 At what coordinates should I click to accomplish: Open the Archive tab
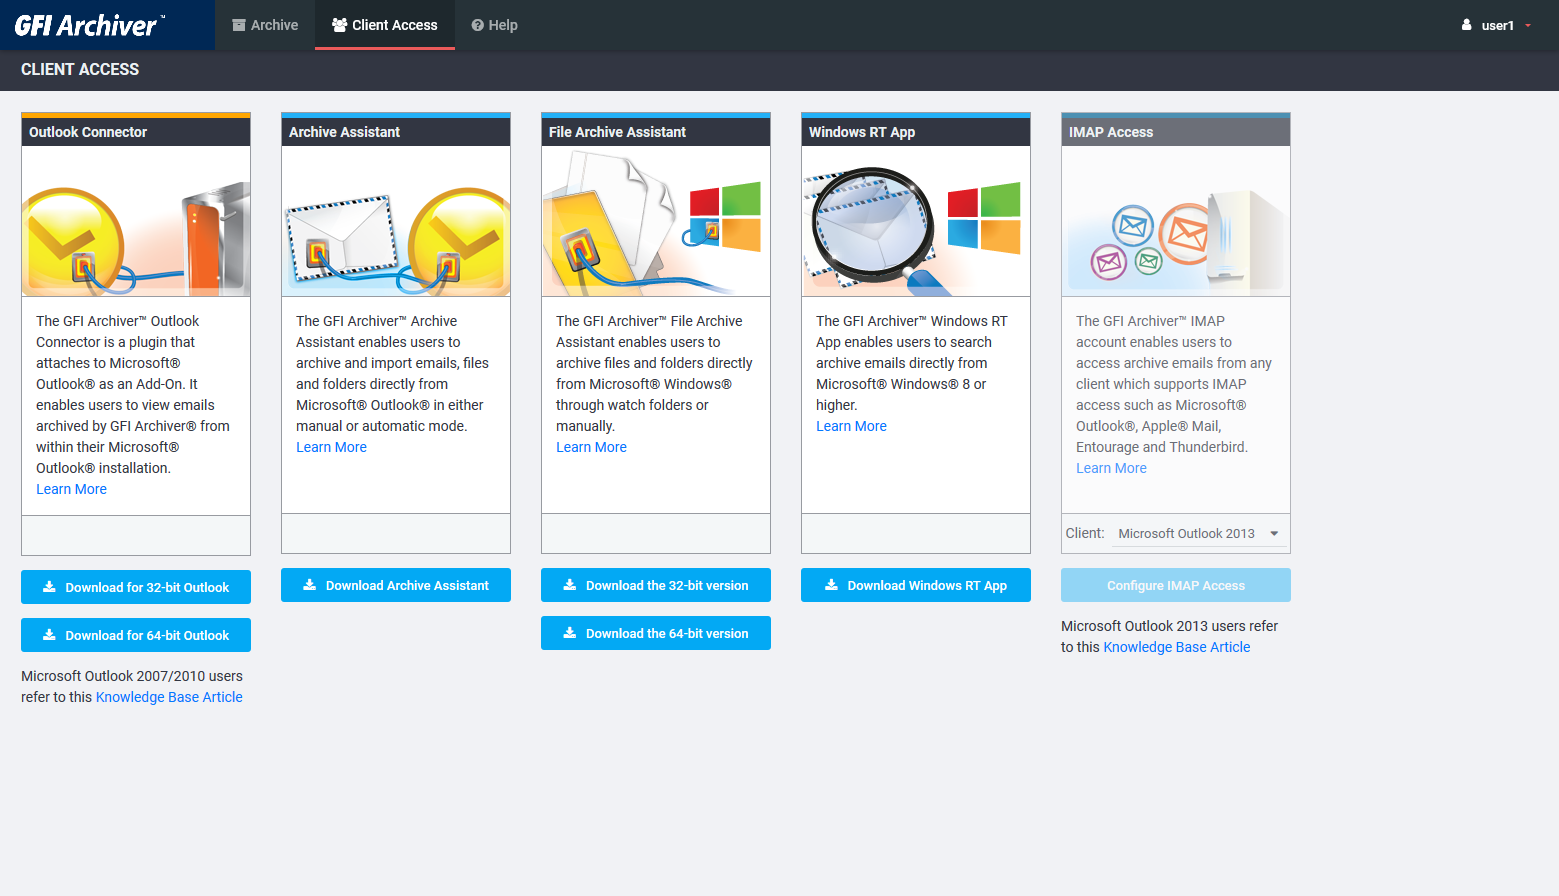(x=265, y=25)
